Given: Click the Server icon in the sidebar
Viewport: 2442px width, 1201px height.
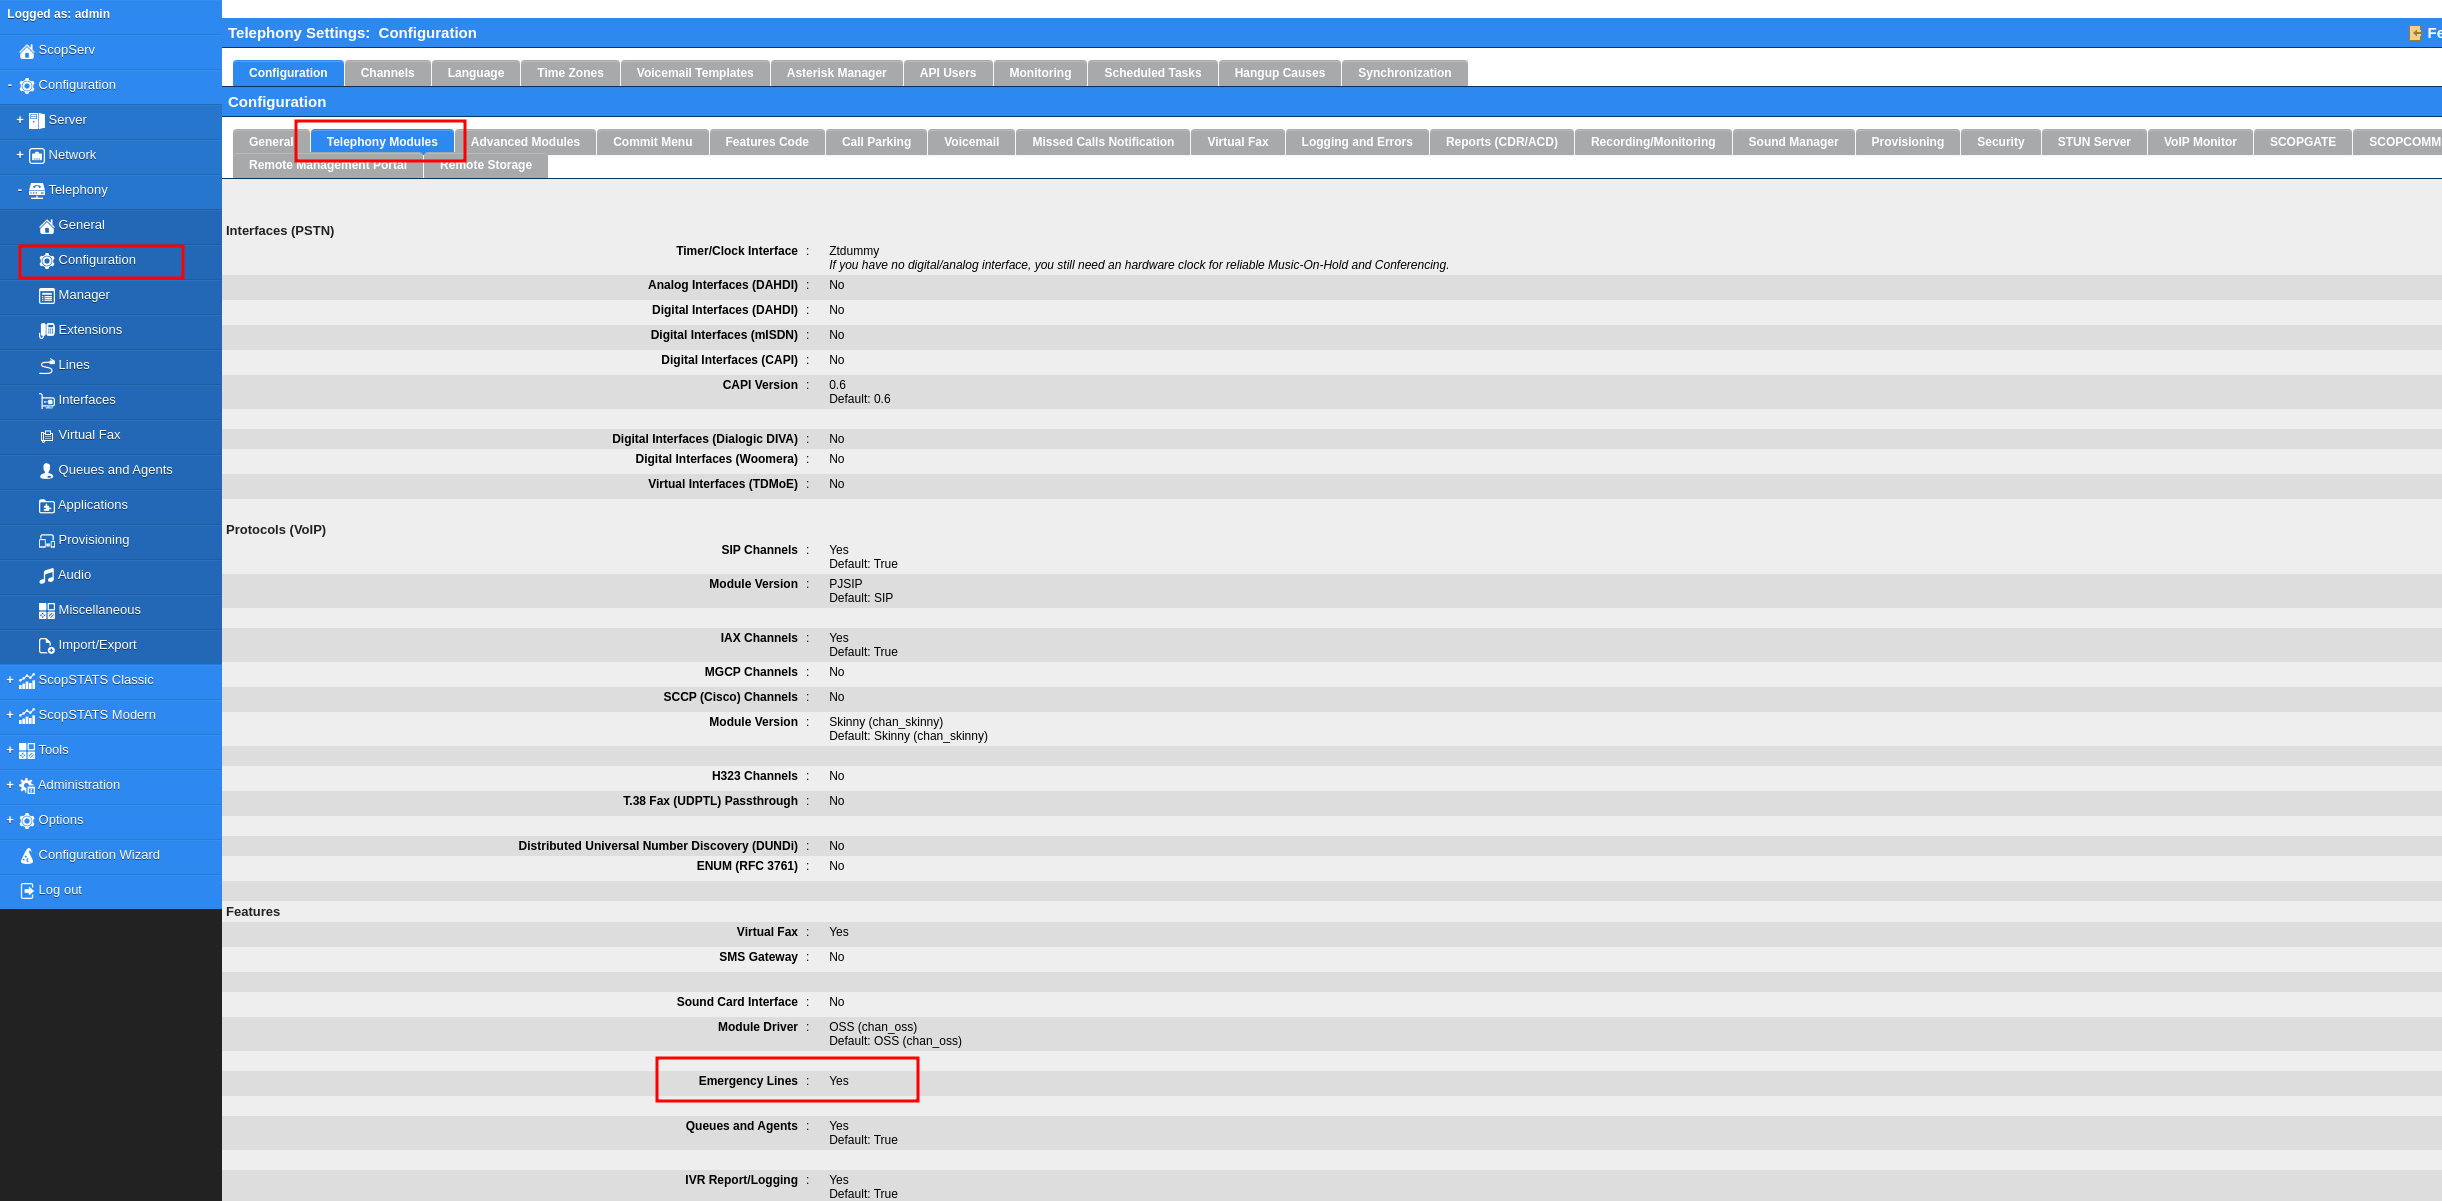Looking at the screenshot, I should pos(37,121).
